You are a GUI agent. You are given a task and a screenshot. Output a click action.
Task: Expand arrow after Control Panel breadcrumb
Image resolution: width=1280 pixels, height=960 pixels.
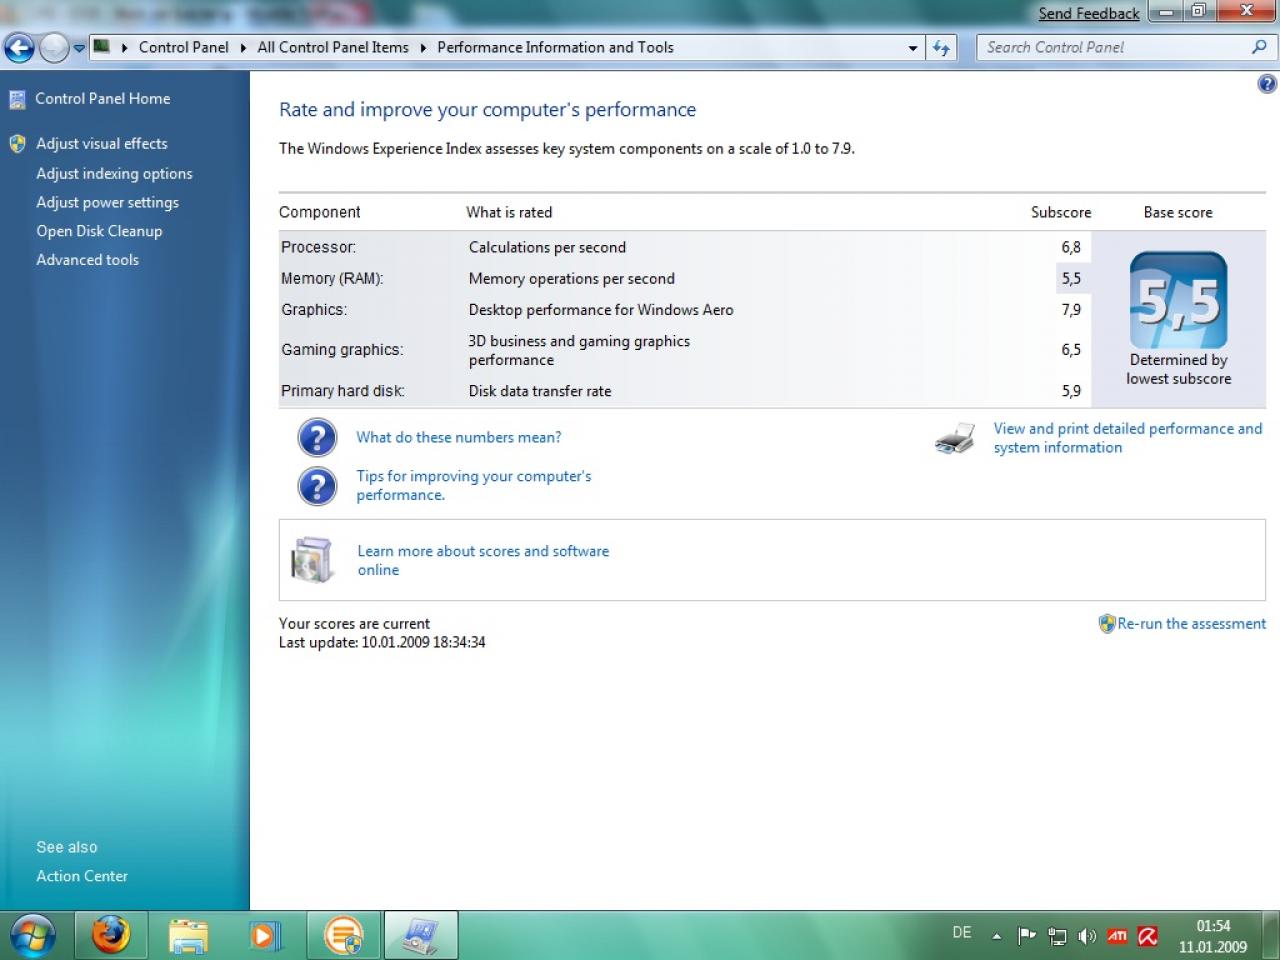243,47
